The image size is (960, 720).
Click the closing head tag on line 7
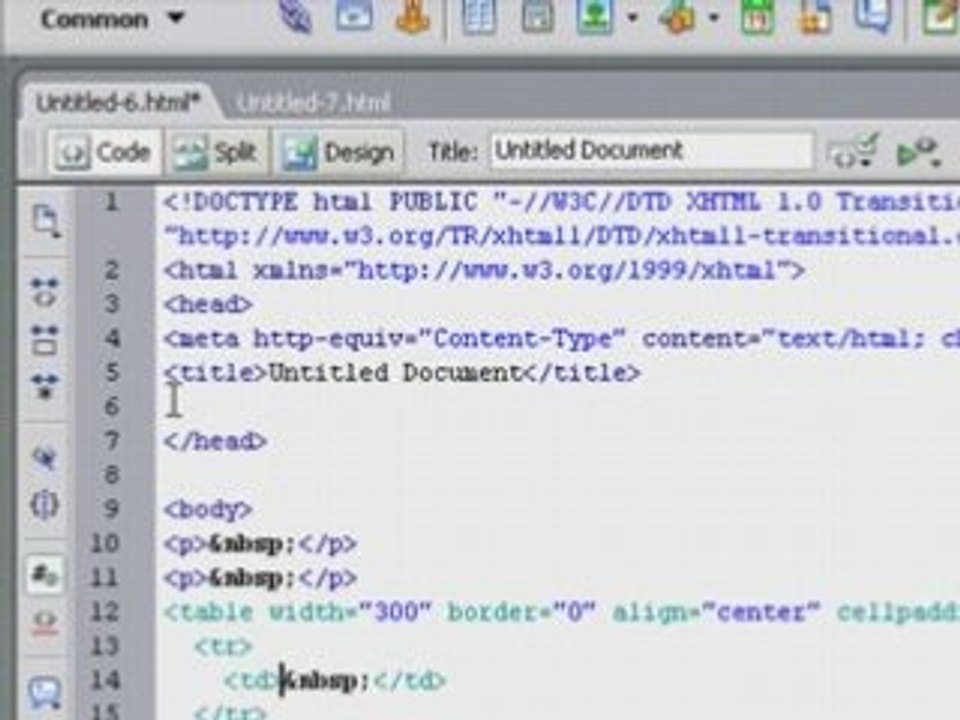[215, 441]
